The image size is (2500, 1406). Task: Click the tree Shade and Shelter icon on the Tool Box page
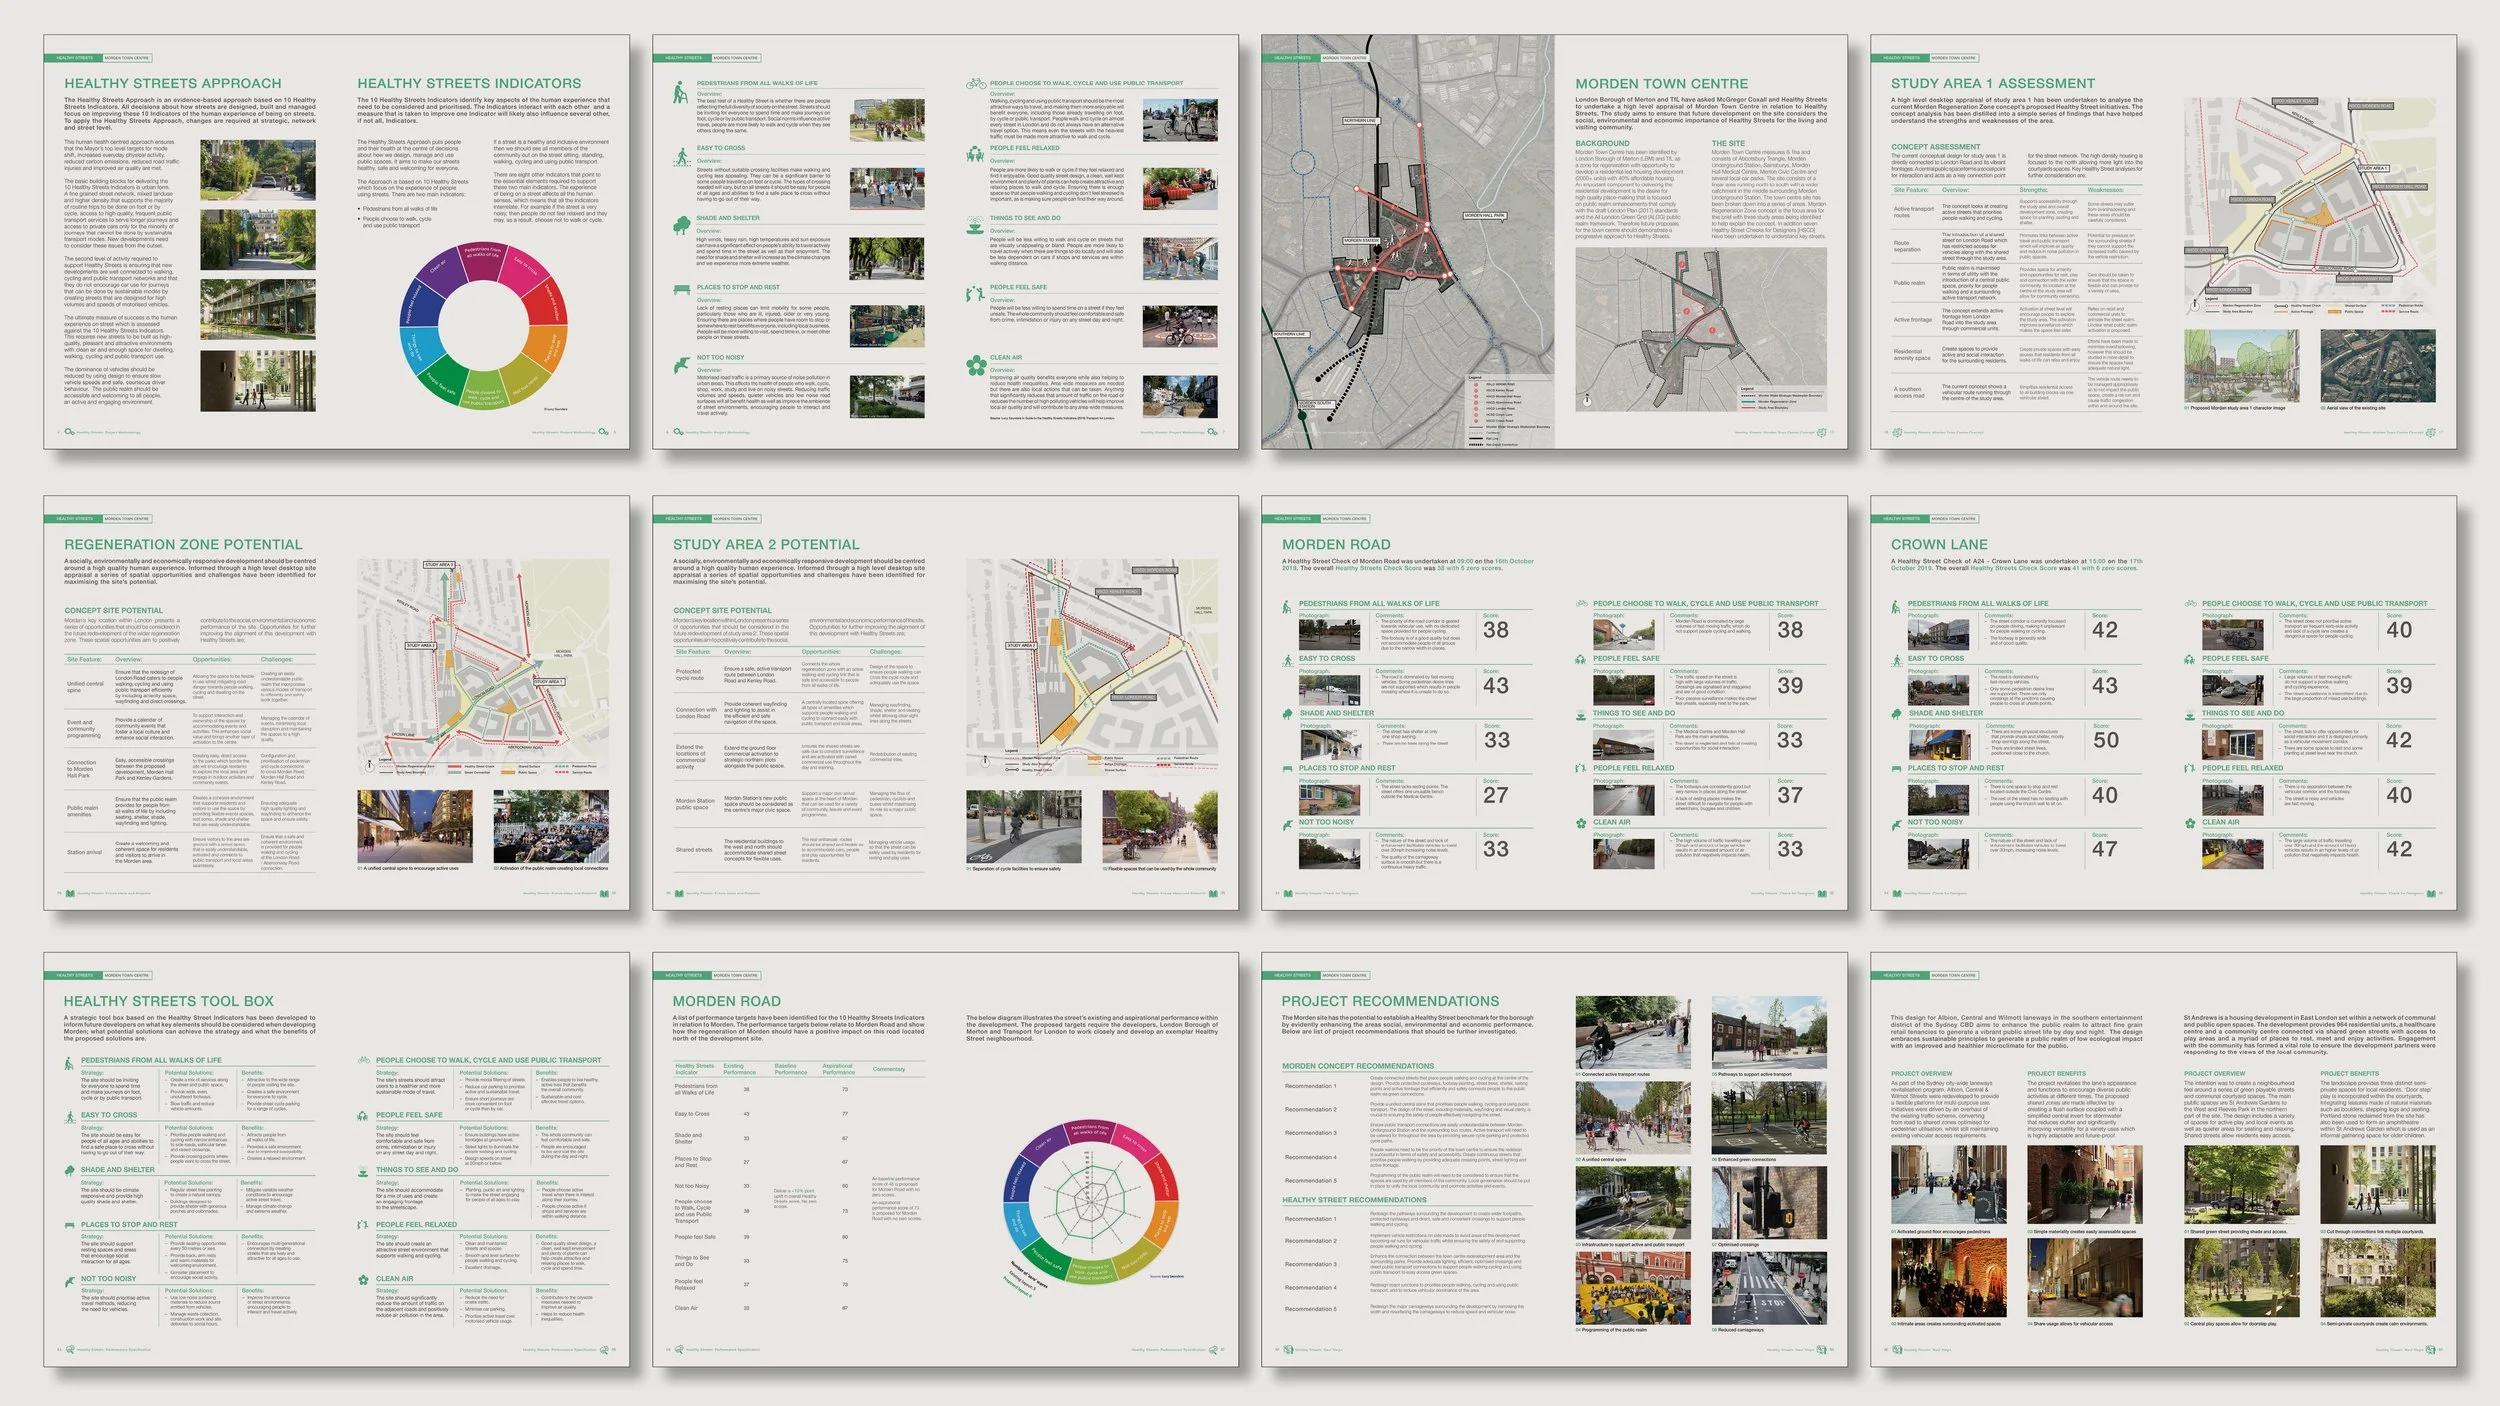[x=70, y=1170]
